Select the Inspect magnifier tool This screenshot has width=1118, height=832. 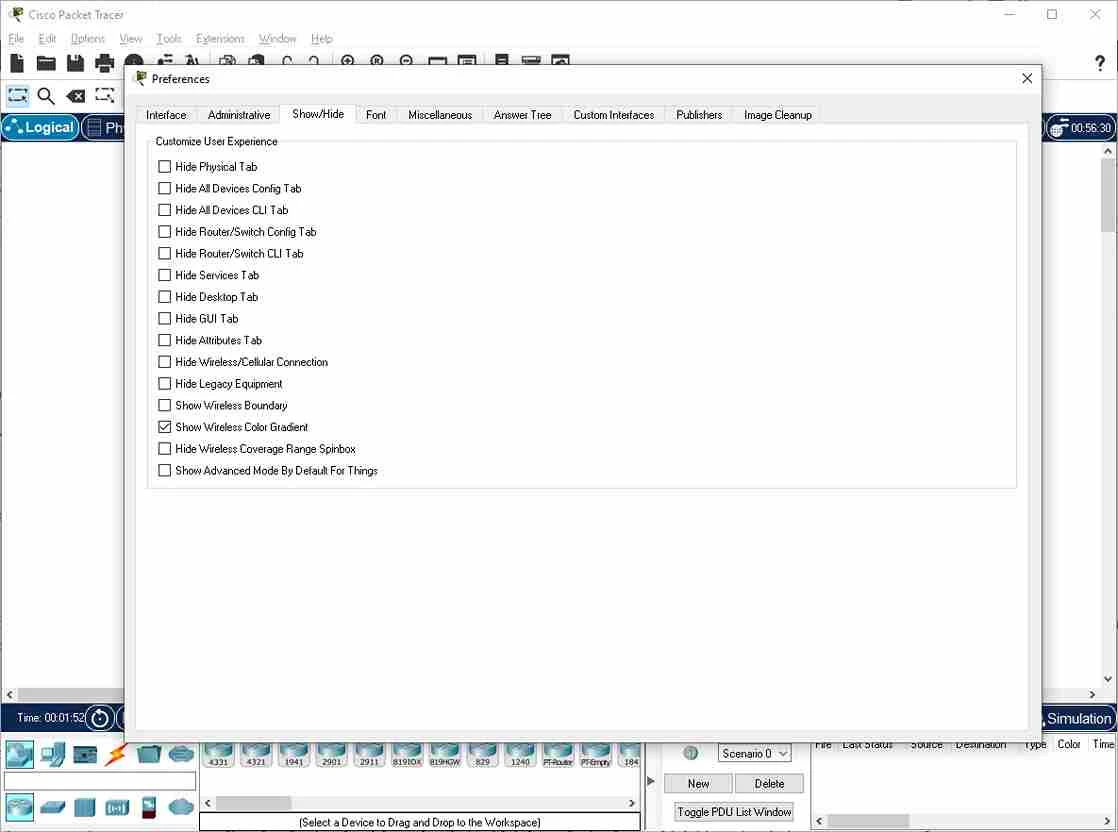coord(46,96)
